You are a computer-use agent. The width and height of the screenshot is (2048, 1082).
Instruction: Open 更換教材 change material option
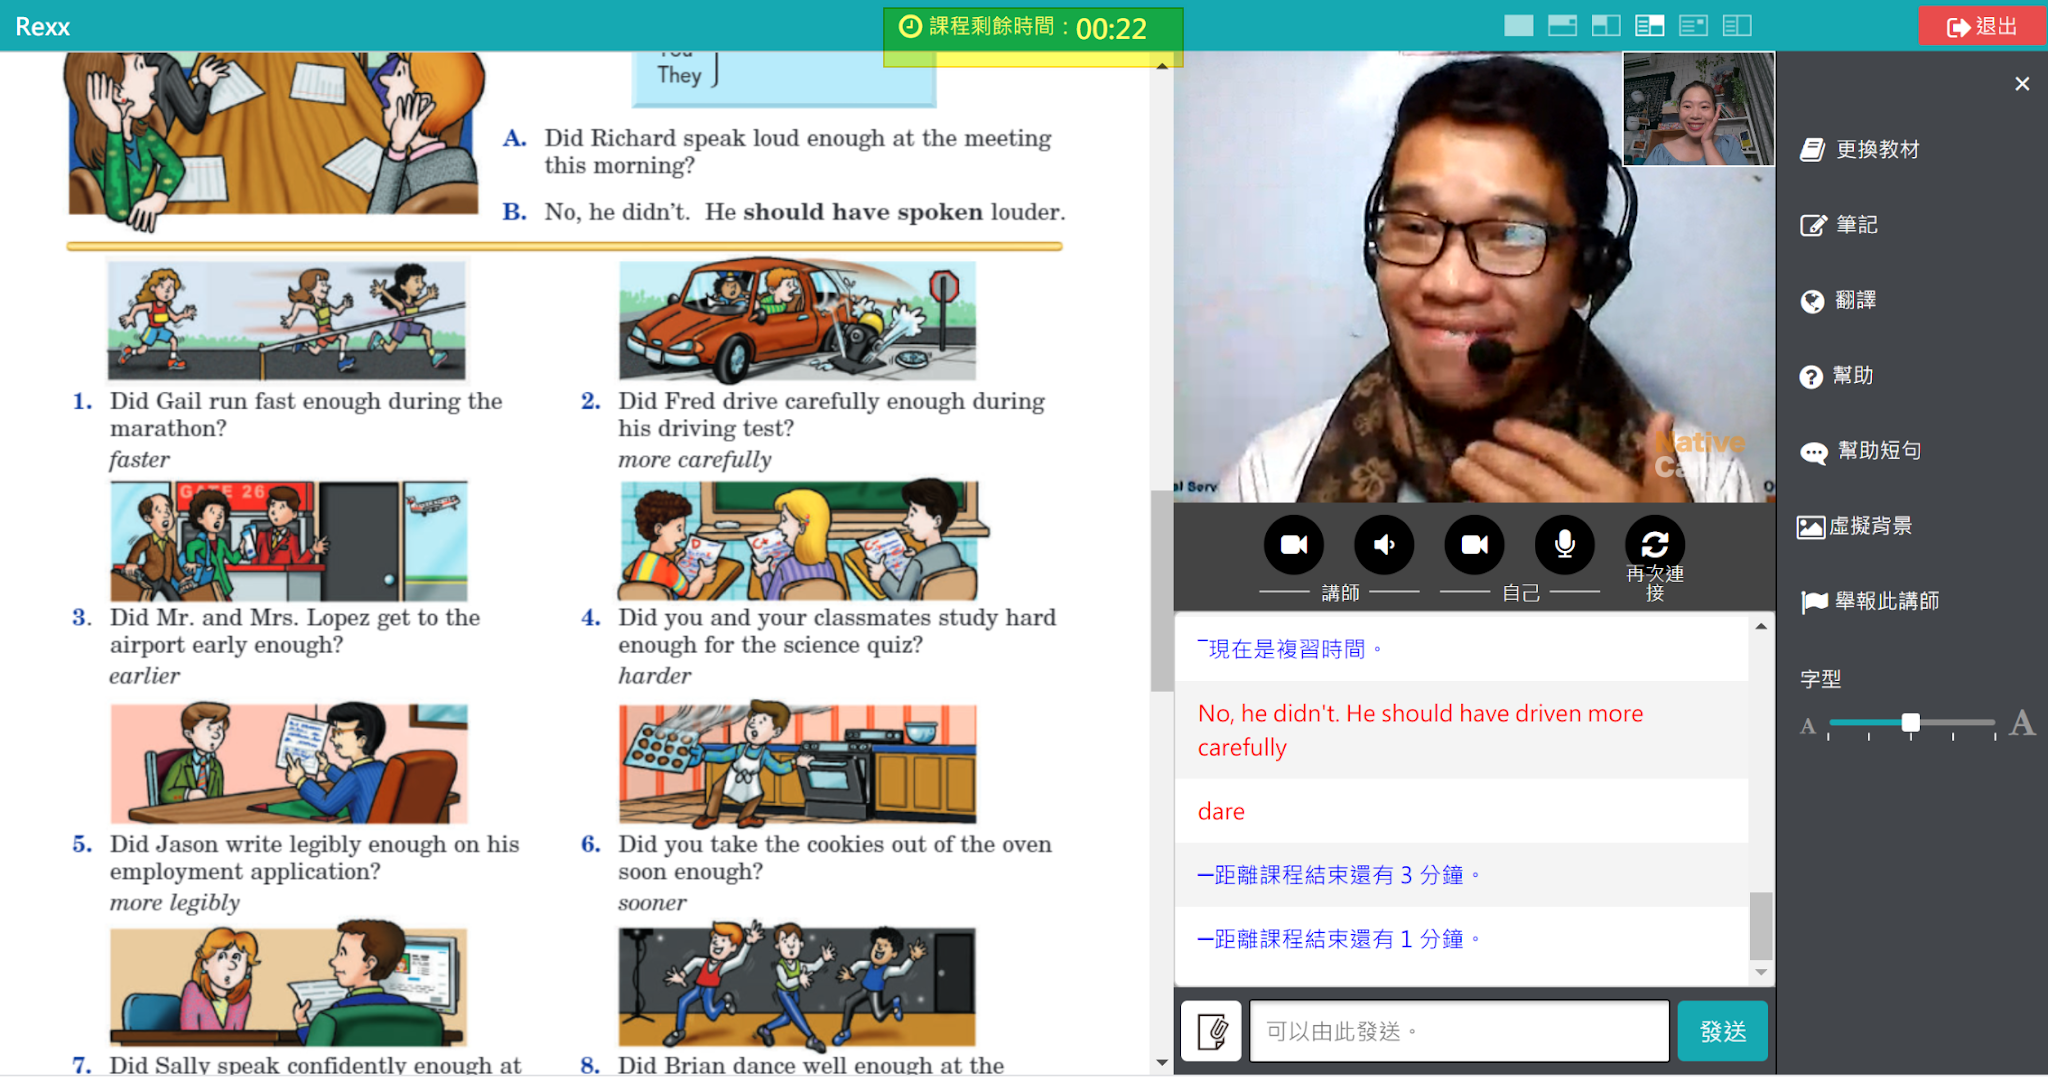[x=1860, y=150]
